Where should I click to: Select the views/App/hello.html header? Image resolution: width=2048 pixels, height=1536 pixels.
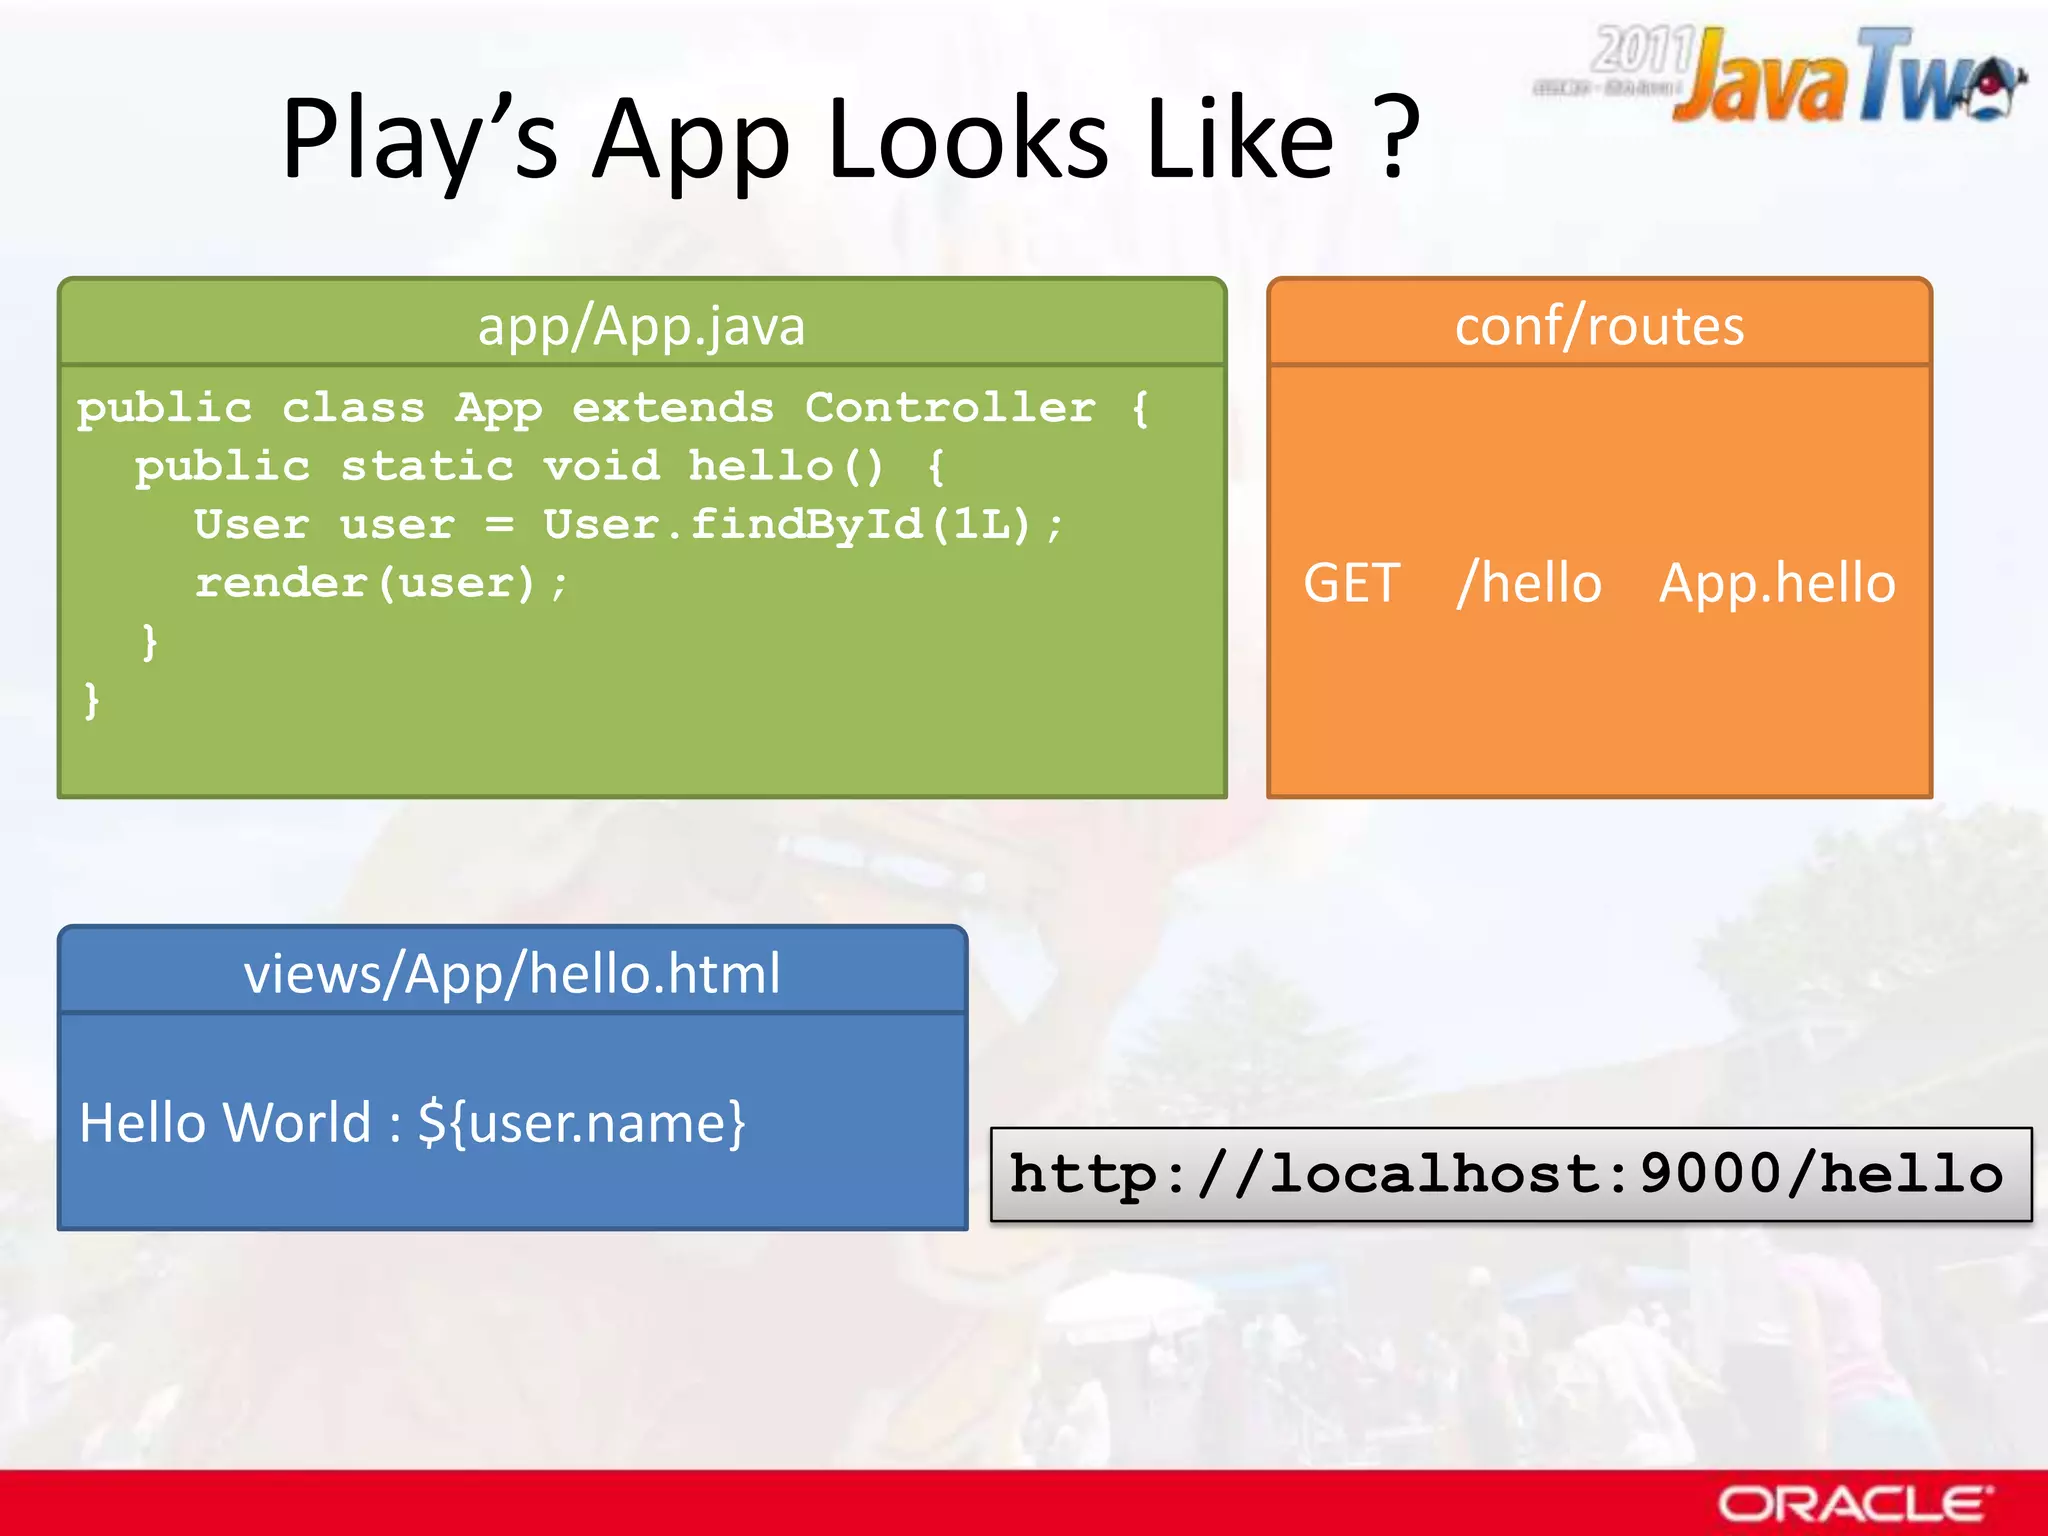tap(512, 973)
